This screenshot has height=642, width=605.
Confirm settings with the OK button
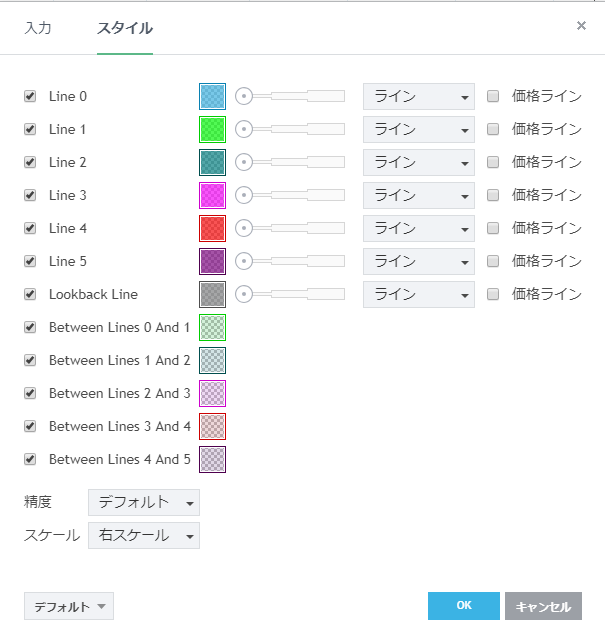[x=463, y=606]
